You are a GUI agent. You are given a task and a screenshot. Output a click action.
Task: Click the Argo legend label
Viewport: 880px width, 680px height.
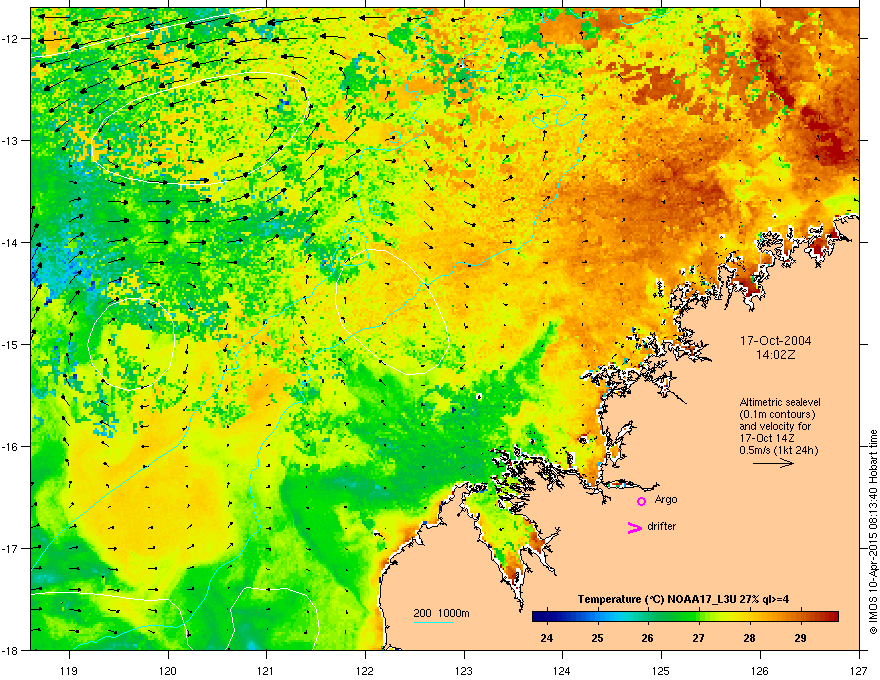(x=666, y=499)
